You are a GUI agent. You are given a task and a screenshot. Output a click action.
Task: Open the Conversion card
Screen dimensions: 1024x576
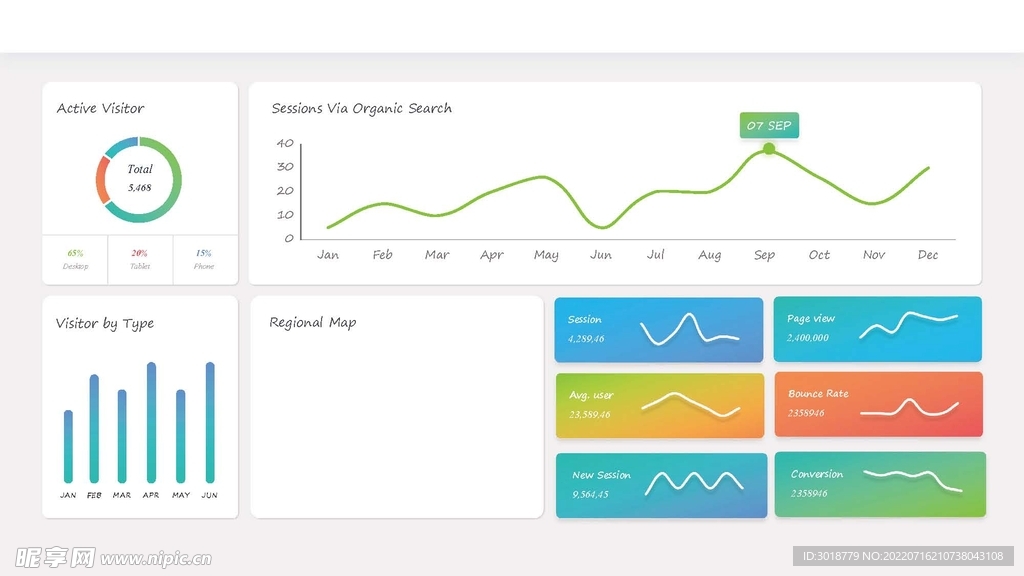[x=879, y=484]
